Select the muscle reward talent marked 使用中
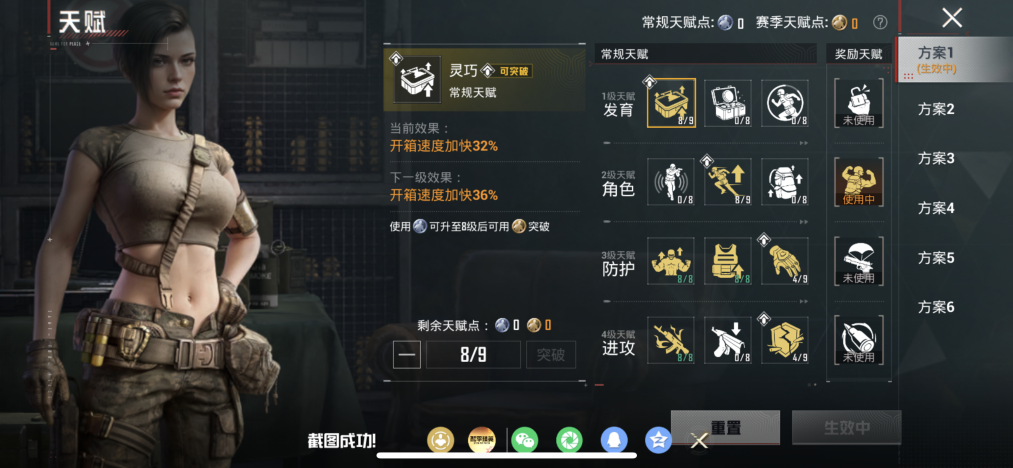Screen dimensions: 1013x468 point(859,182)
